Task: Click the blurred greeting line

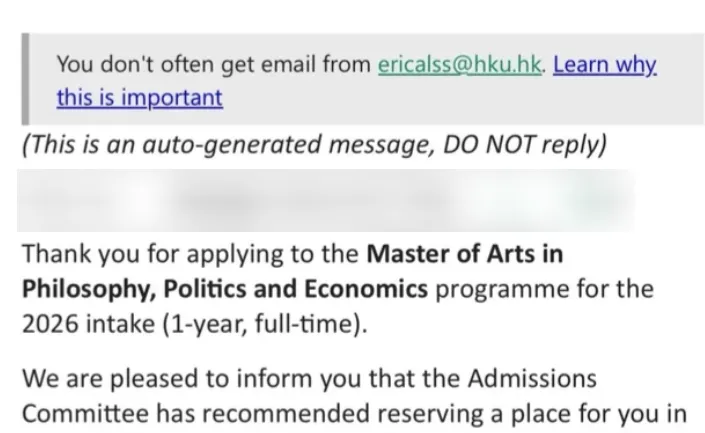Action: (326, 201)
